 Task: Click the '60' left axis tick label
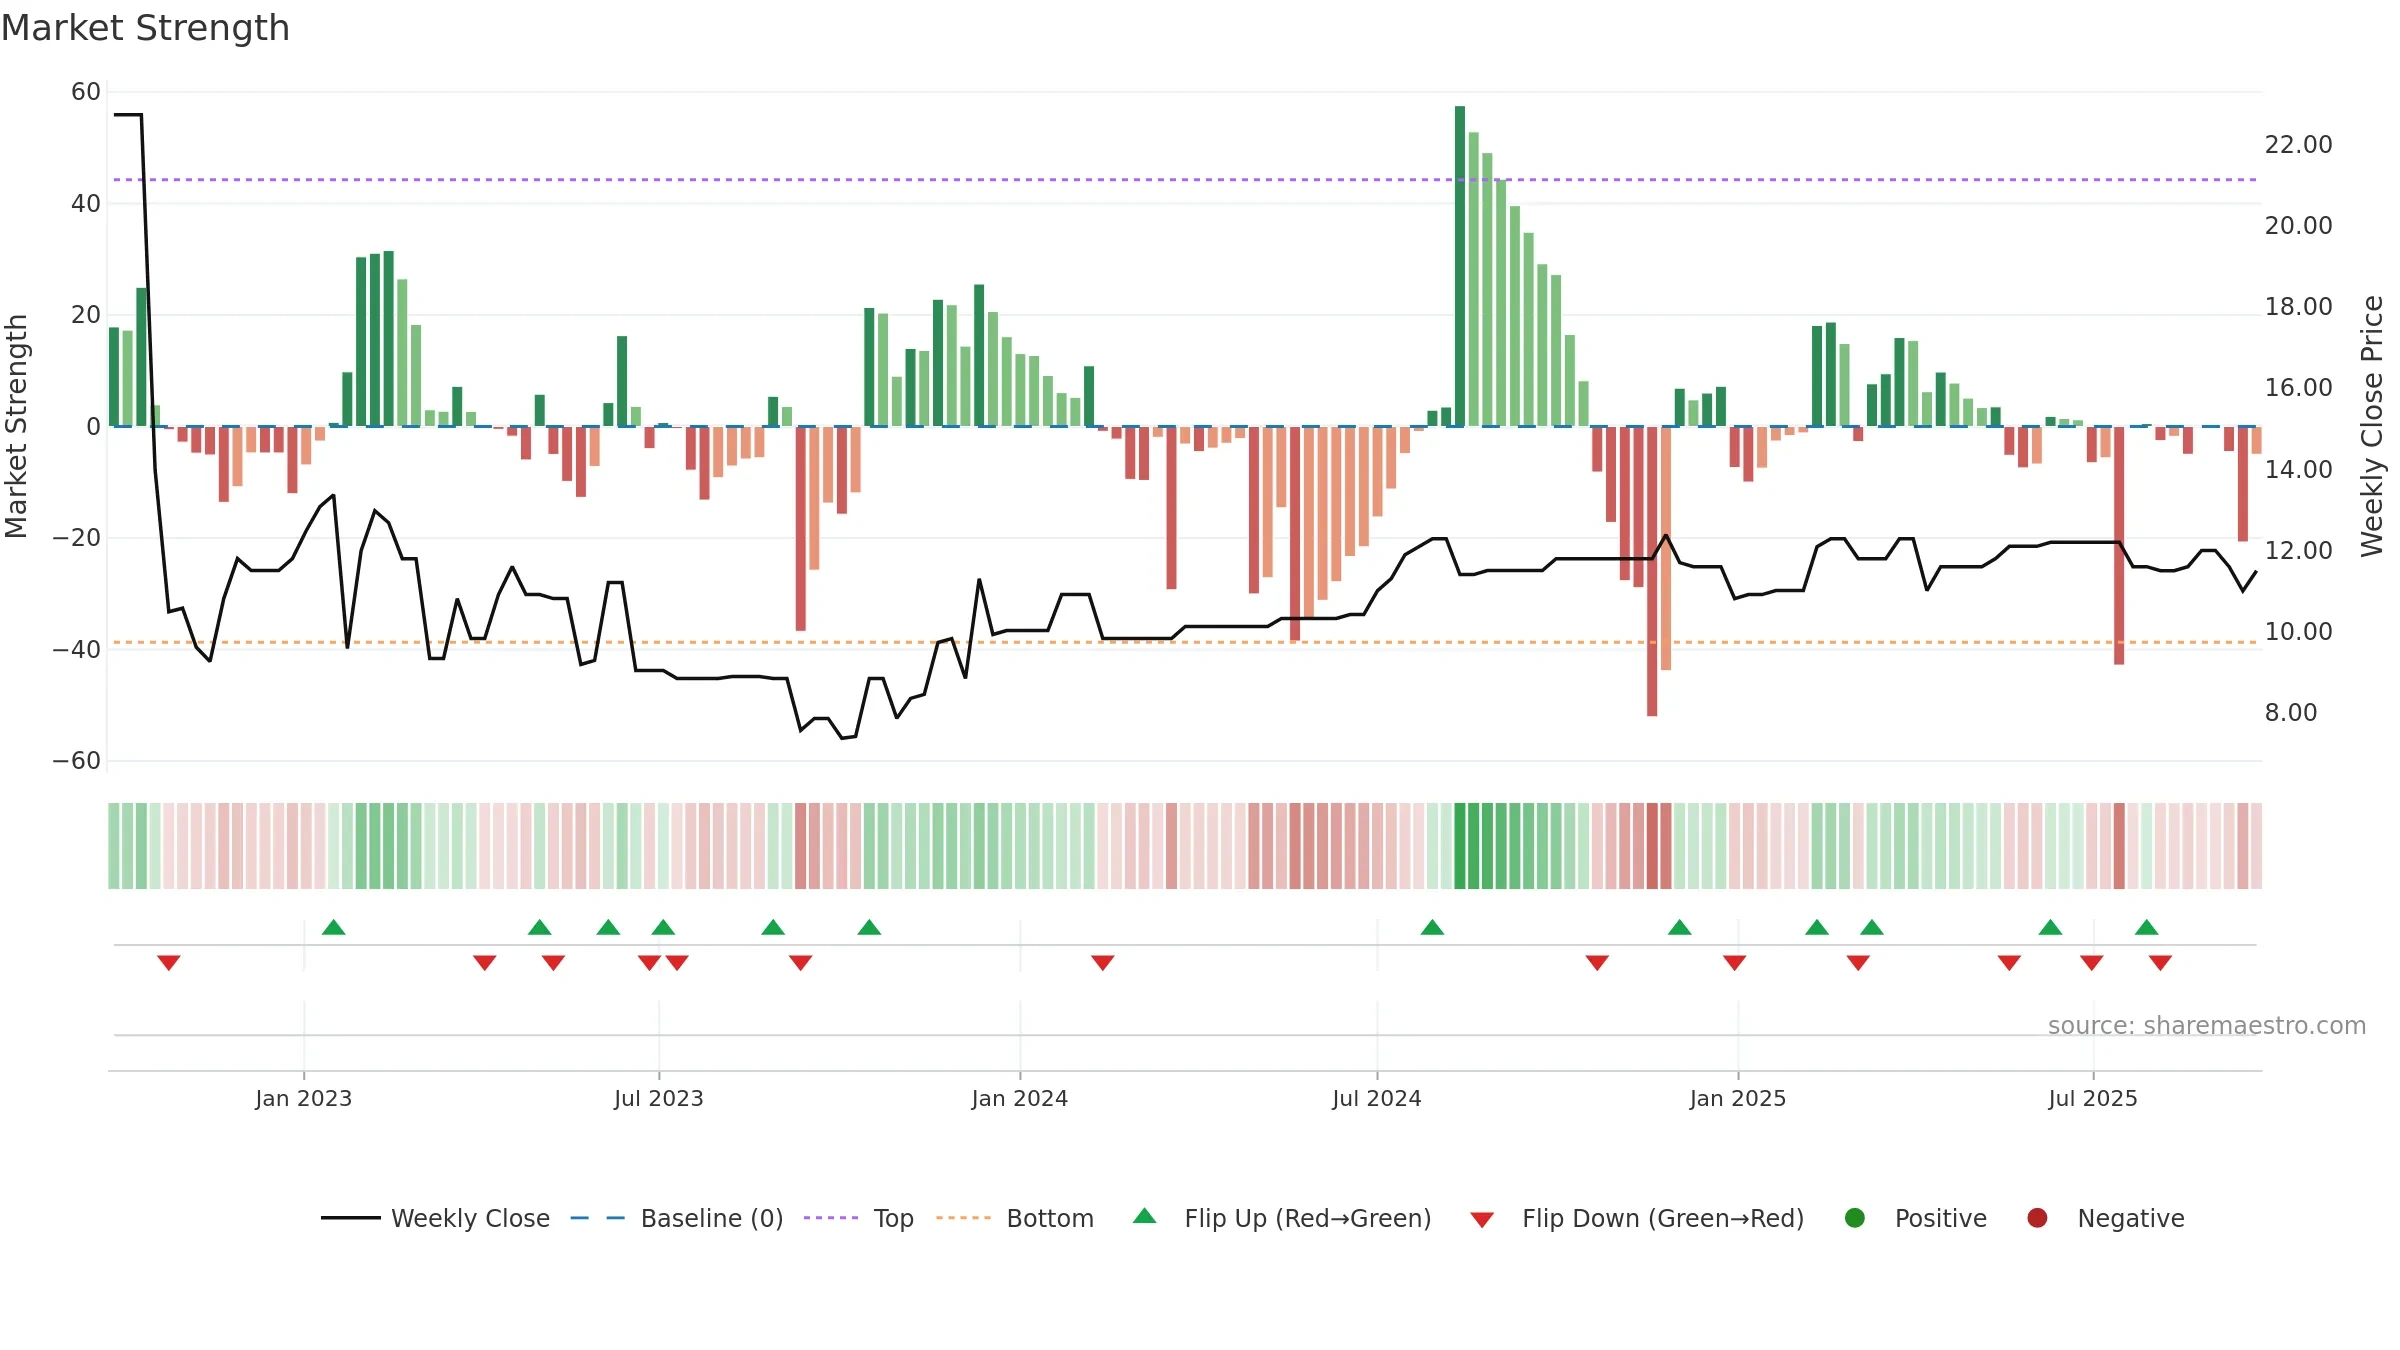pos(86,92)
